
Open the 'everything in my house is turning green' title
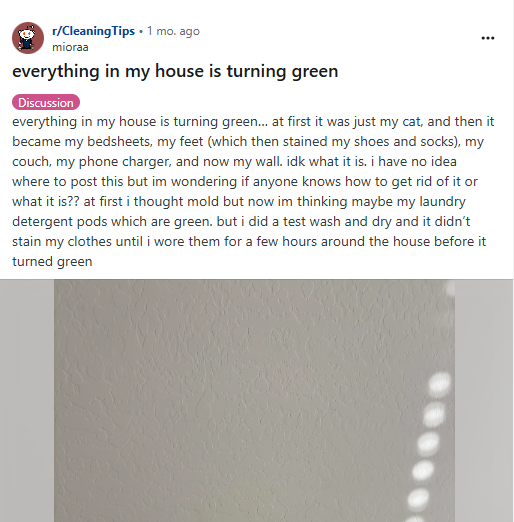175,71
